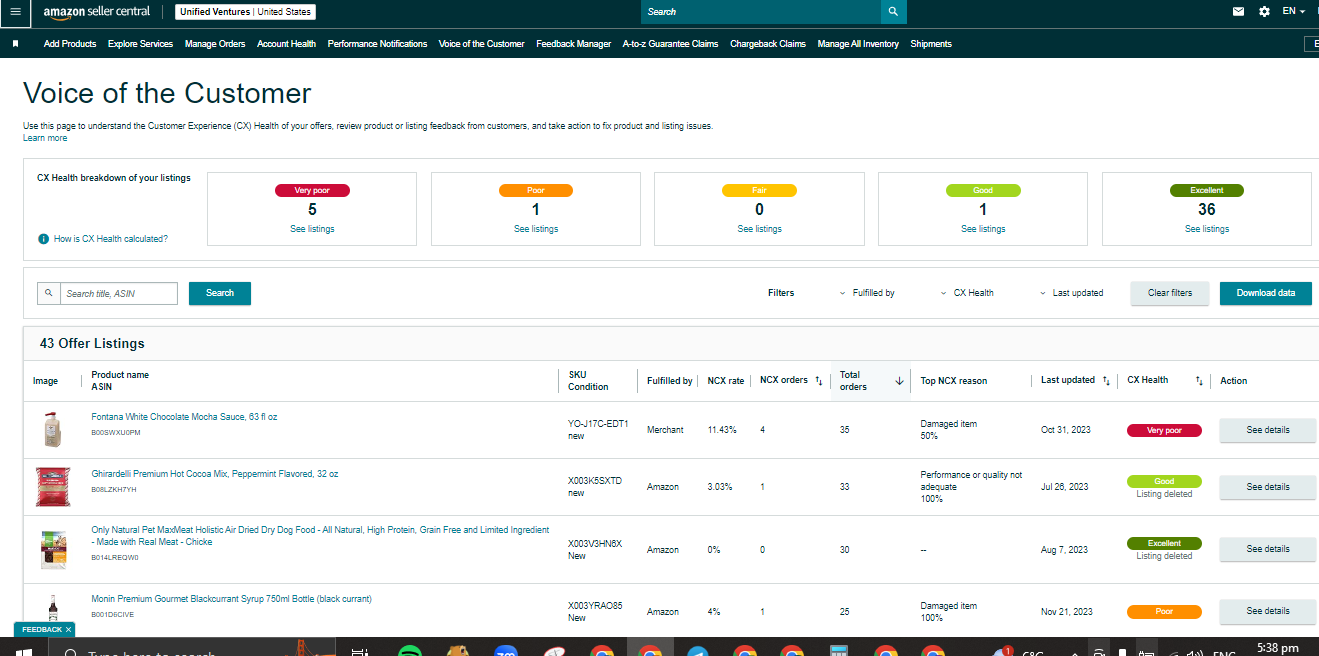
Task: Click the SKU value YO-J17C-EDT1
Action: tap(598, 423)
